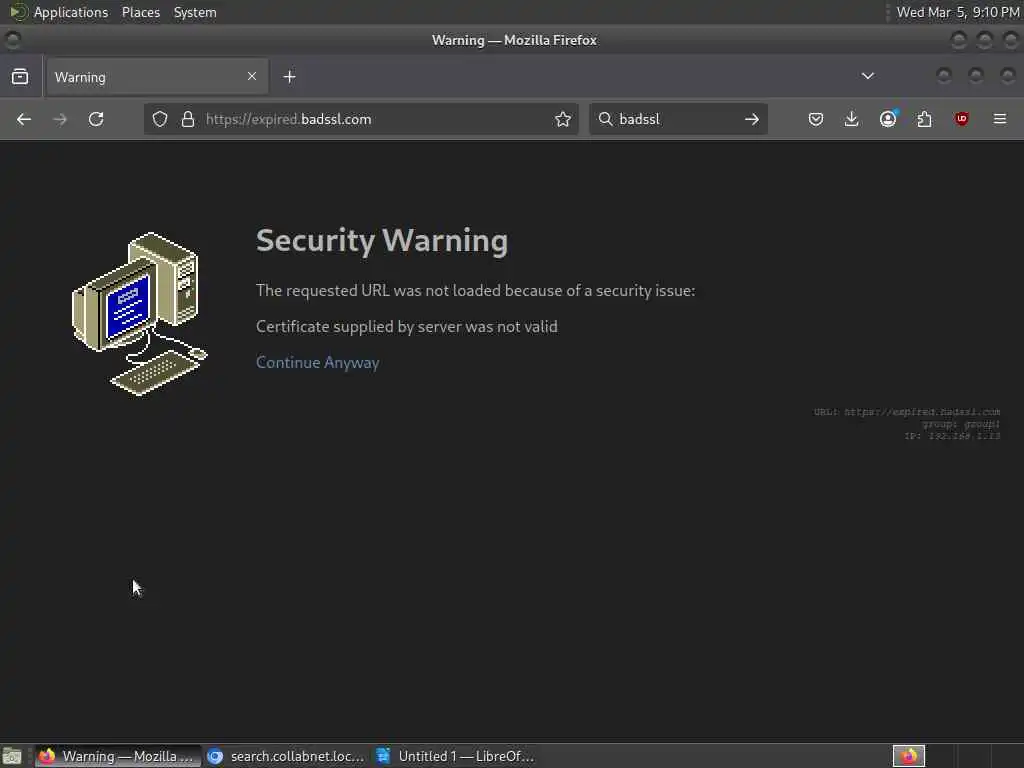
Task: Open a new tab with plus
Action: tap(289, 77)
